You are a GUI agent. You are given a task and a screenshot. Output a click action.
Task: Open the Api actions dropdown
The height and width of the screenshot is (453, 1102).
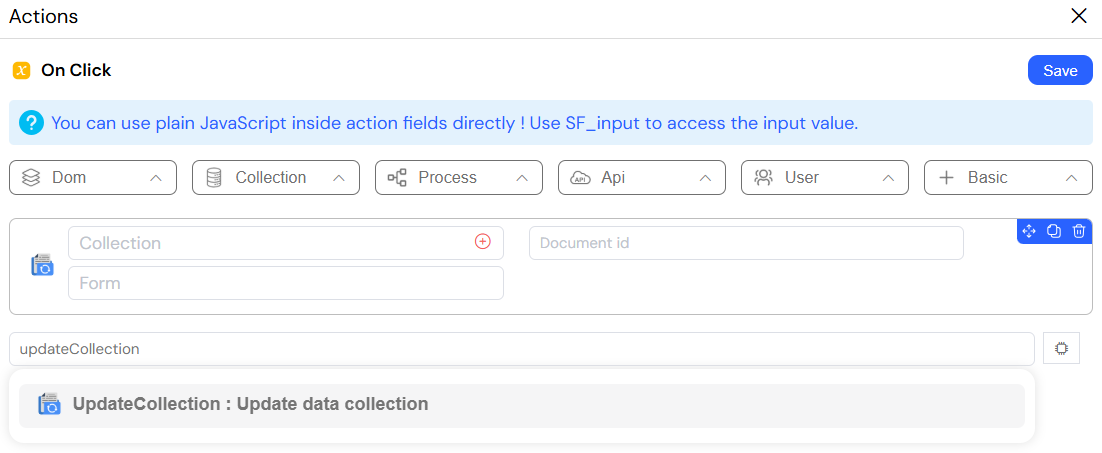(x=642, y=178)
